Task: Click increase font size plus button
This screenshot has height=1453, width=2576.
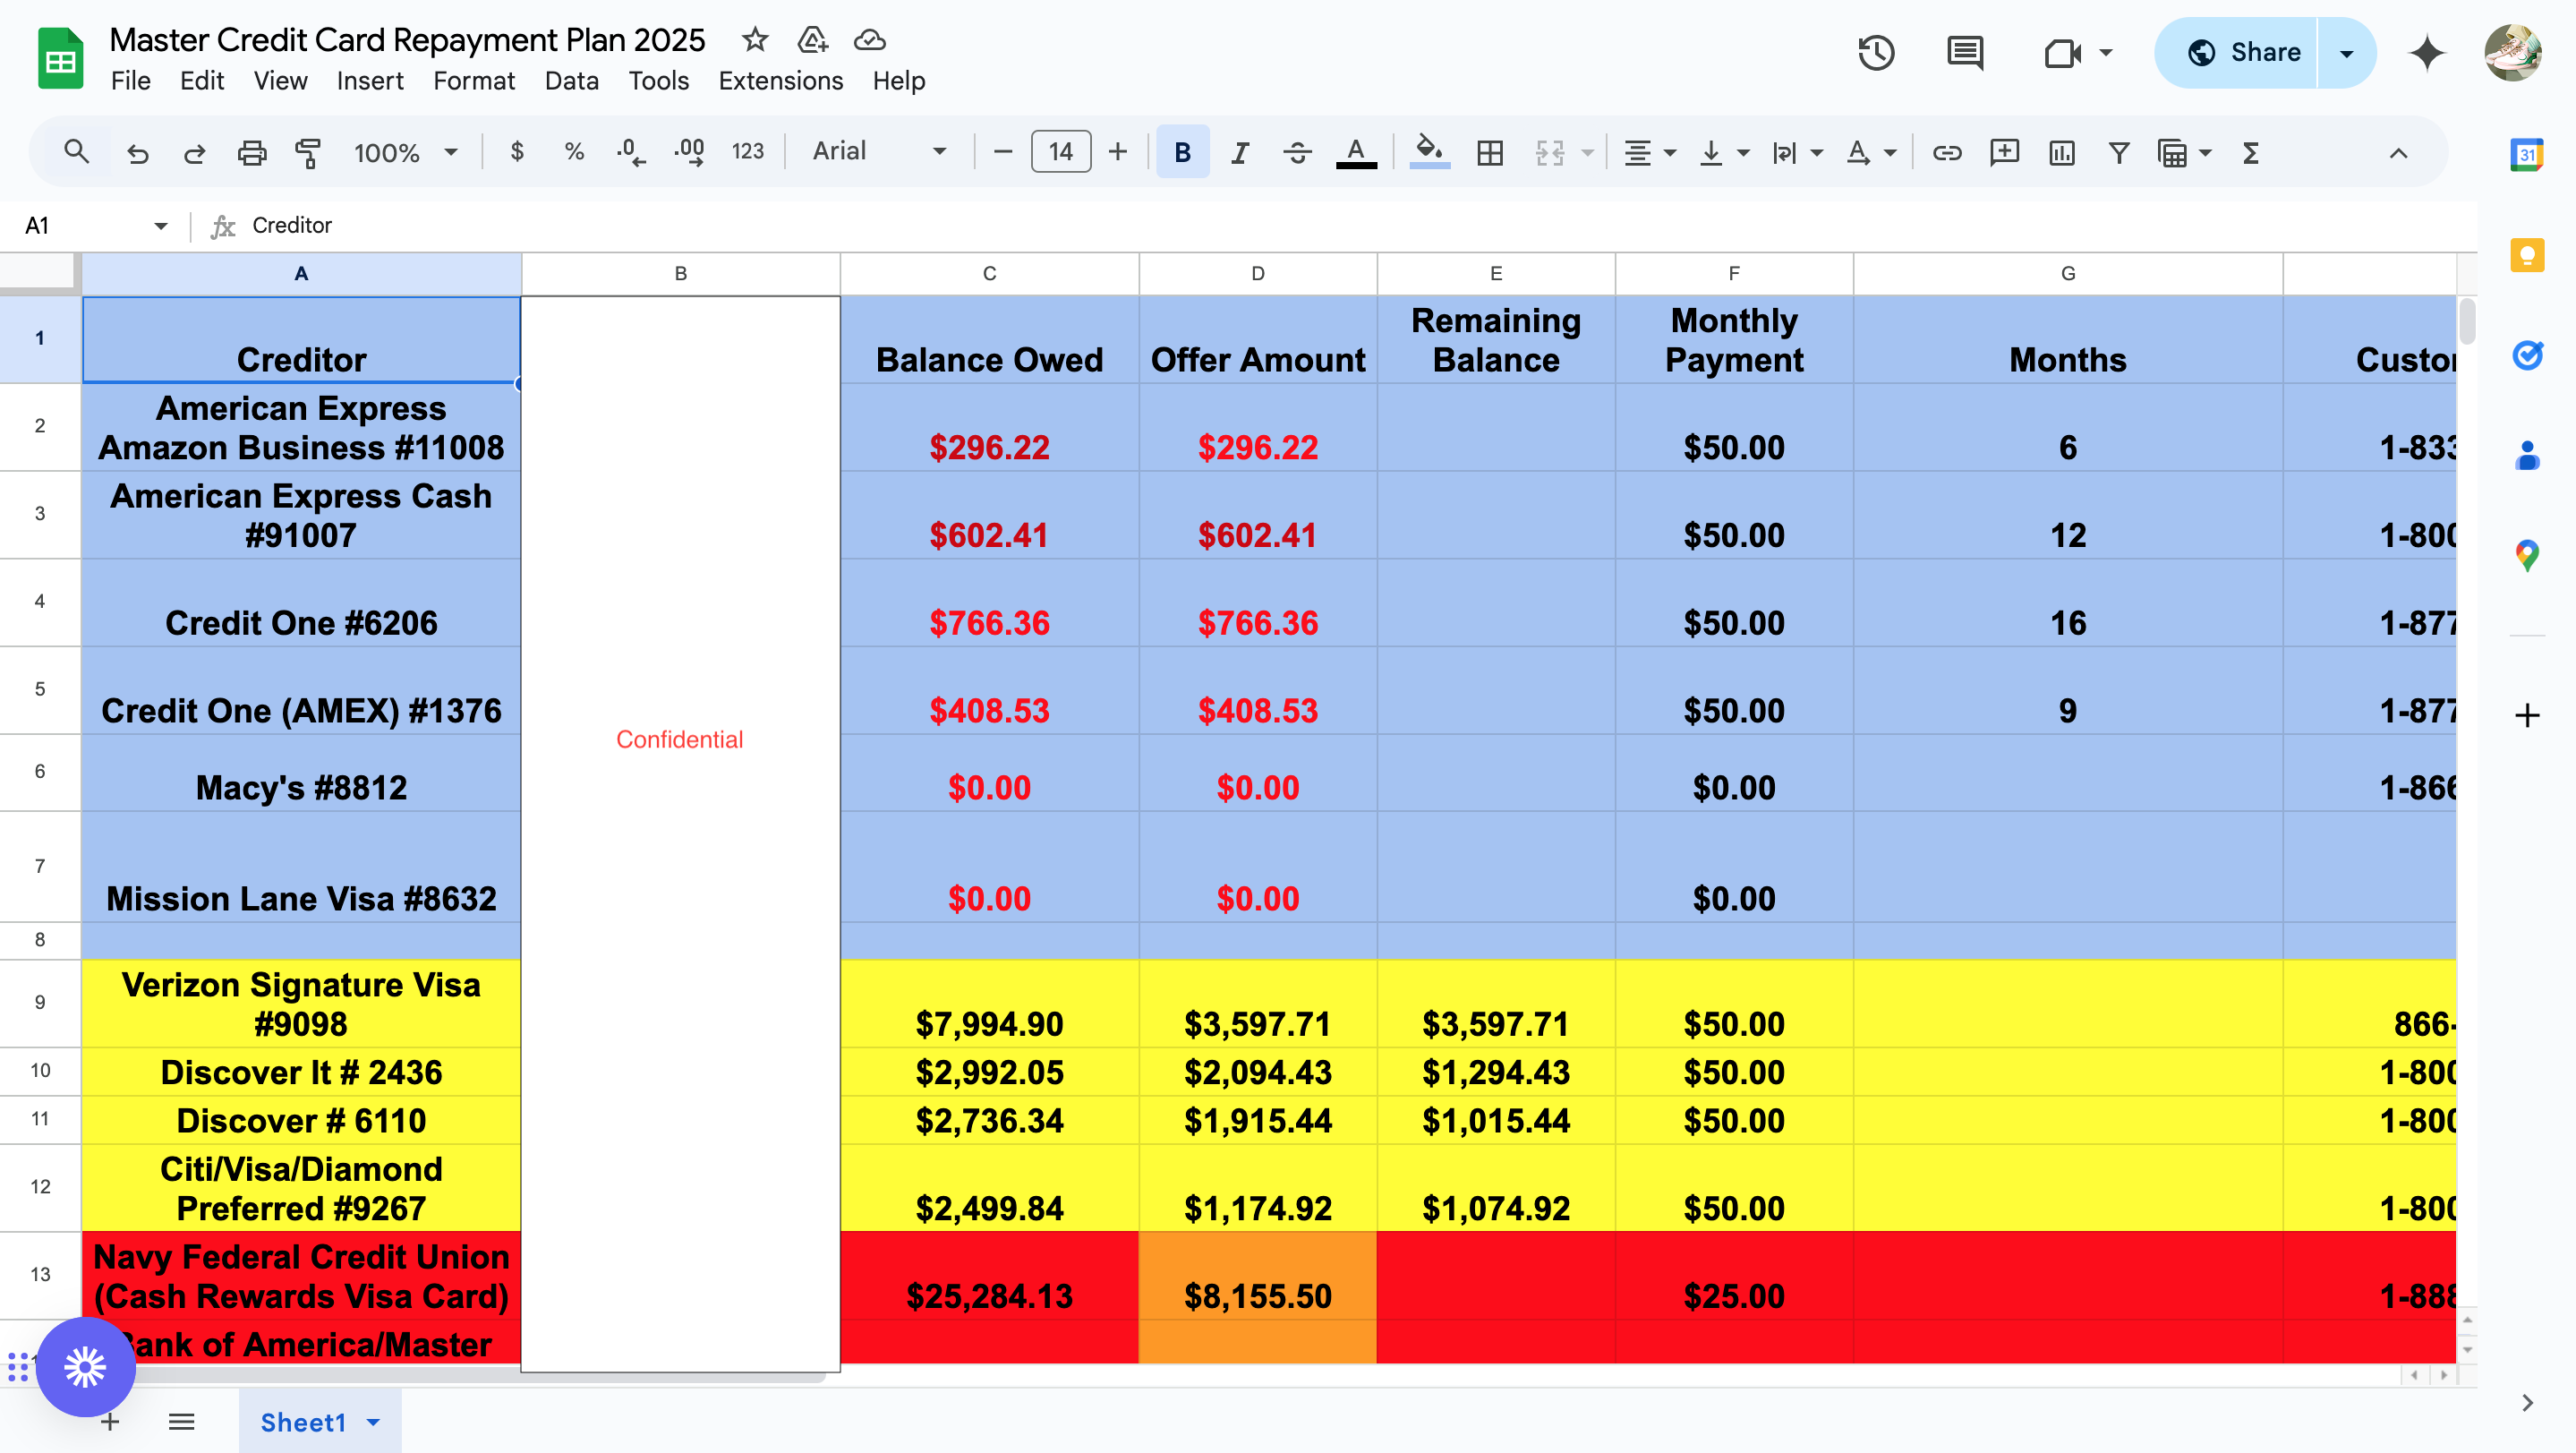Action: (1118, 152)
